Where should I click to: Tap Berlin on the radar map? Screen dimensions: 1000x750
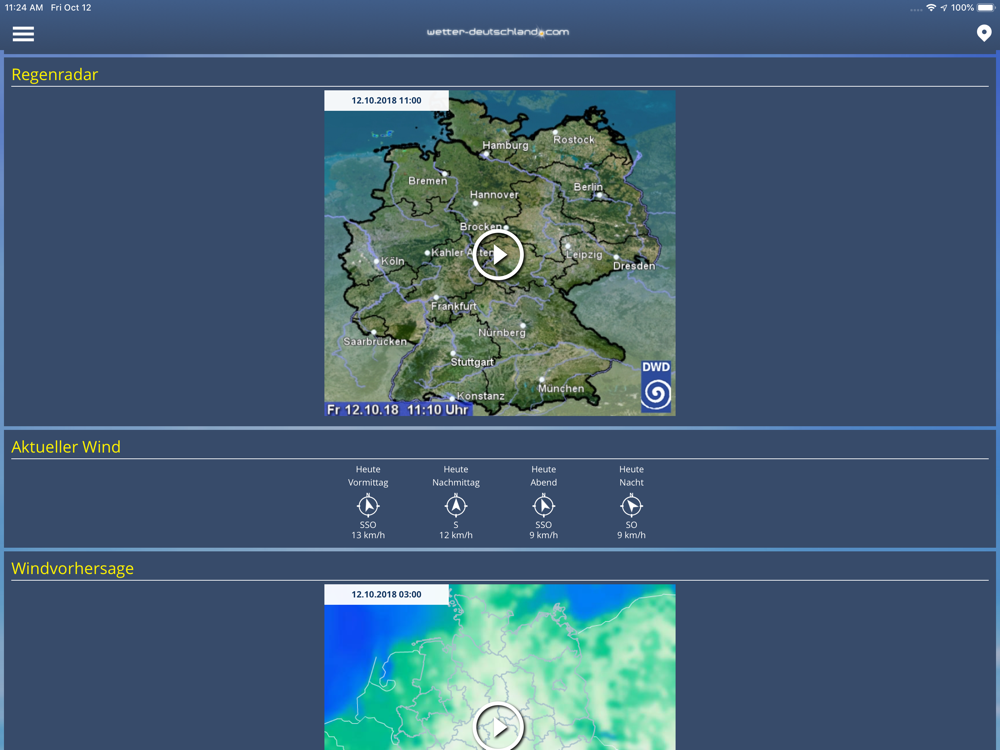coord(588,187)
